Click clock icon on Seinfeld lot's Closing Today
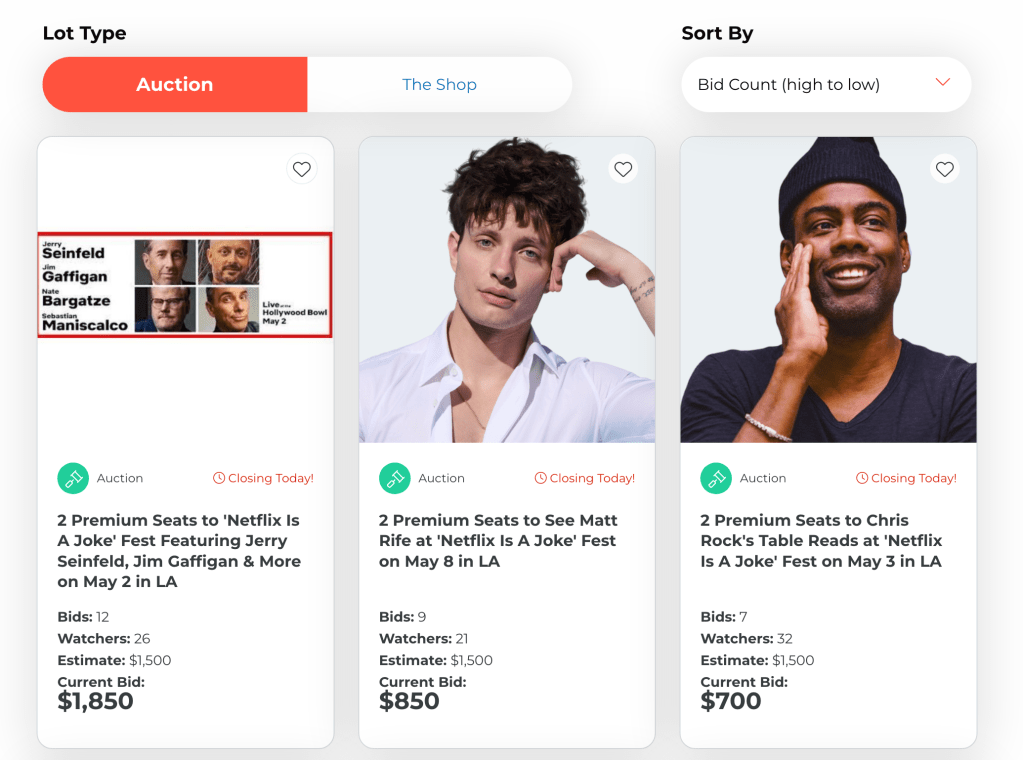Screen dimensions: 1023x760 coord(219,478)
